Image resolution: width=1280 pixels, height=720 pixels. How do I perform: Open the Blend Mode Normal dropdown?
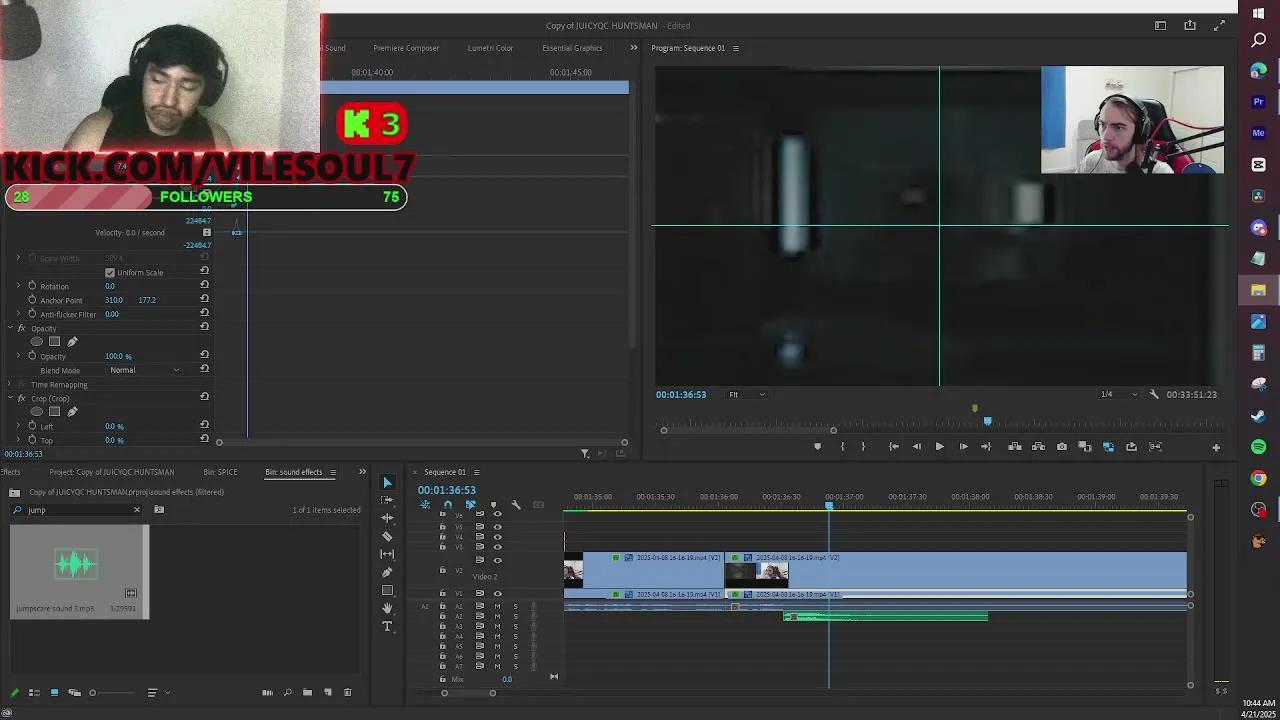(x=145, y=370)
